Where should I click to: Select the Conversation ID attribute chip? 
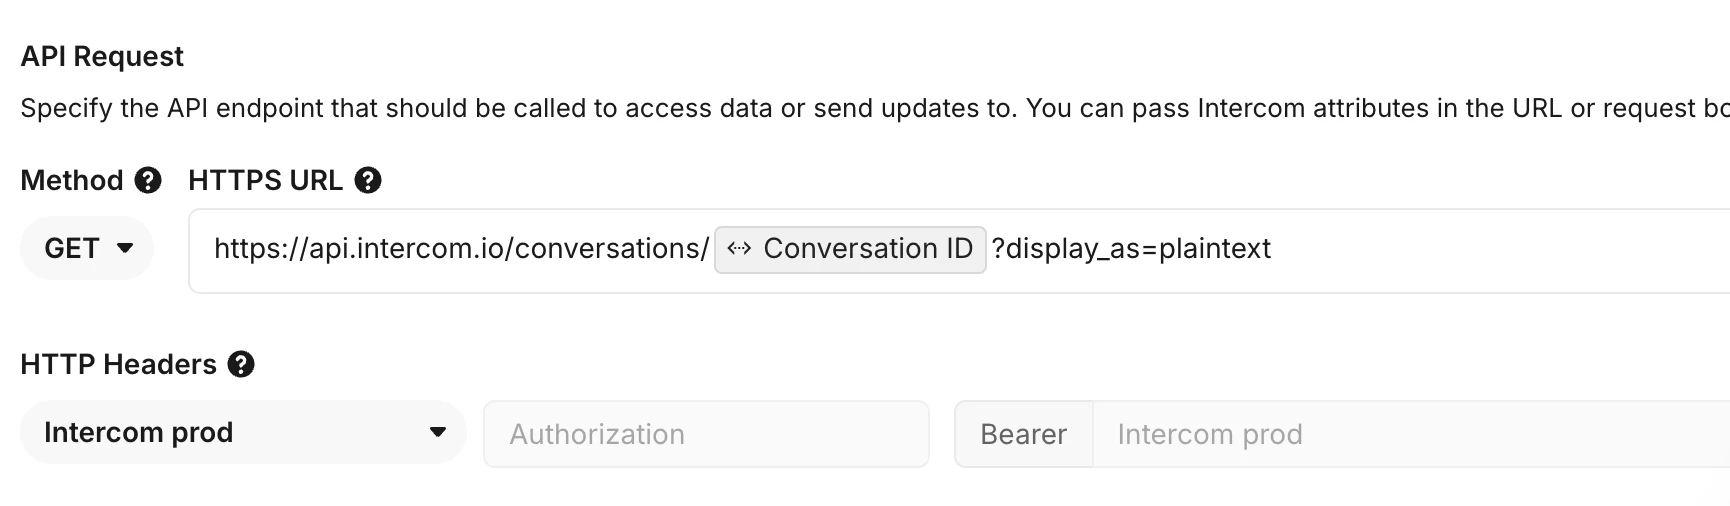coord(850,249)
